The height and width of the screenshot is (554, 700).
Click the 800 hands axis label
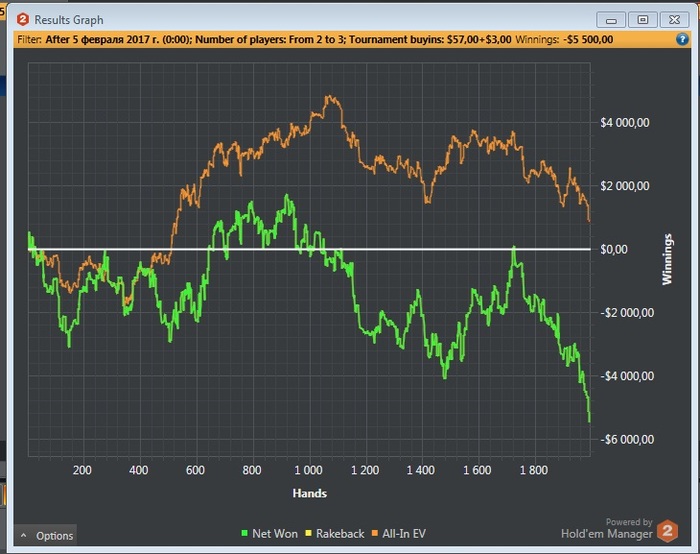252,470
